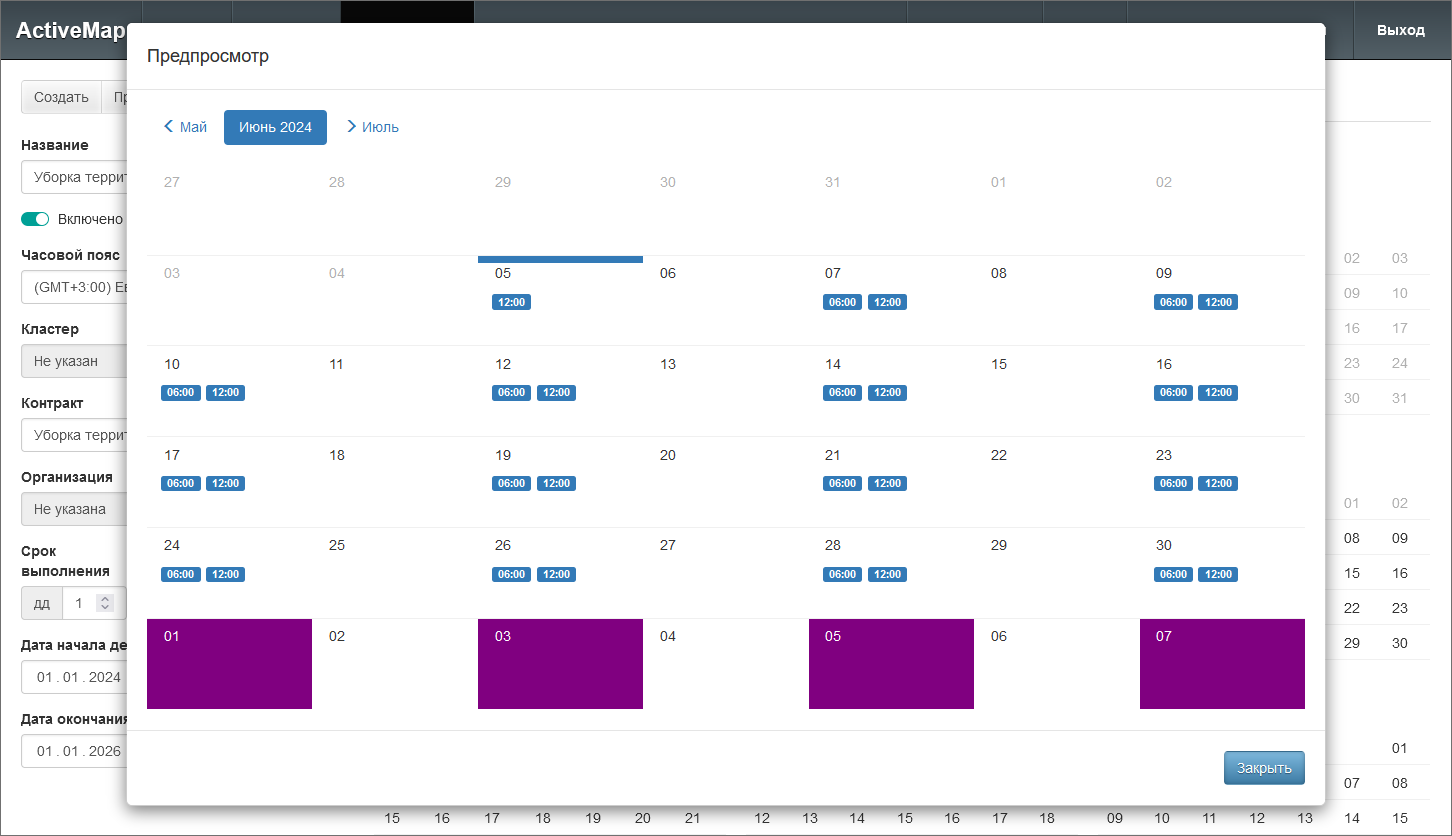Image resolution: width=1452 pixels, height=836 pixels.
Task: Click 06:00 badge on June 28
Action: tap(842, 575)
